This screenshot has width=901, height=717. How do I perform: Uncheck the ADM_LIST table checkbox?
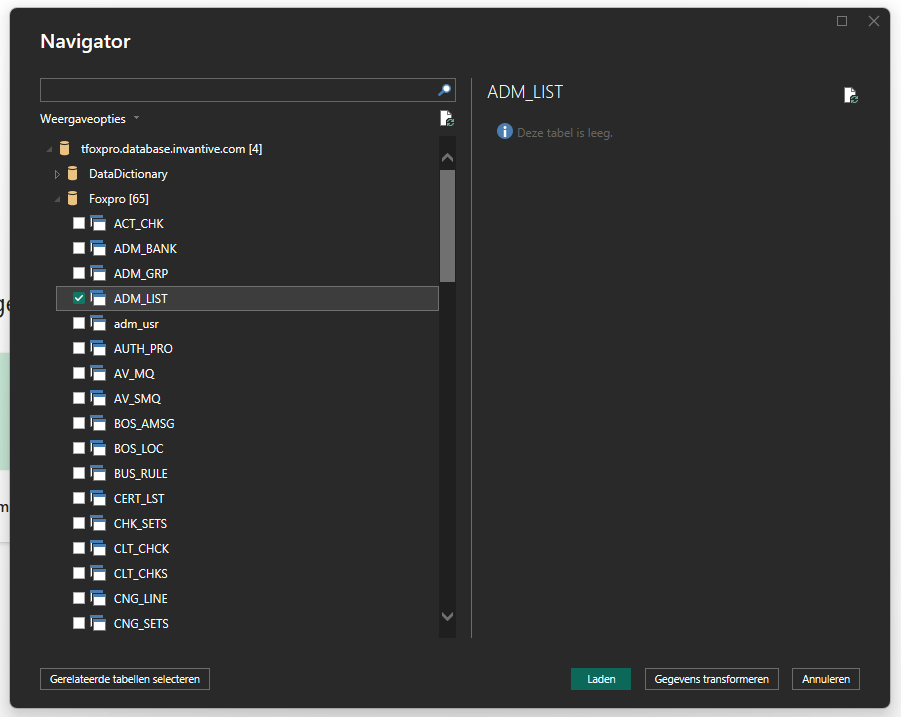[x=79, y=298]
